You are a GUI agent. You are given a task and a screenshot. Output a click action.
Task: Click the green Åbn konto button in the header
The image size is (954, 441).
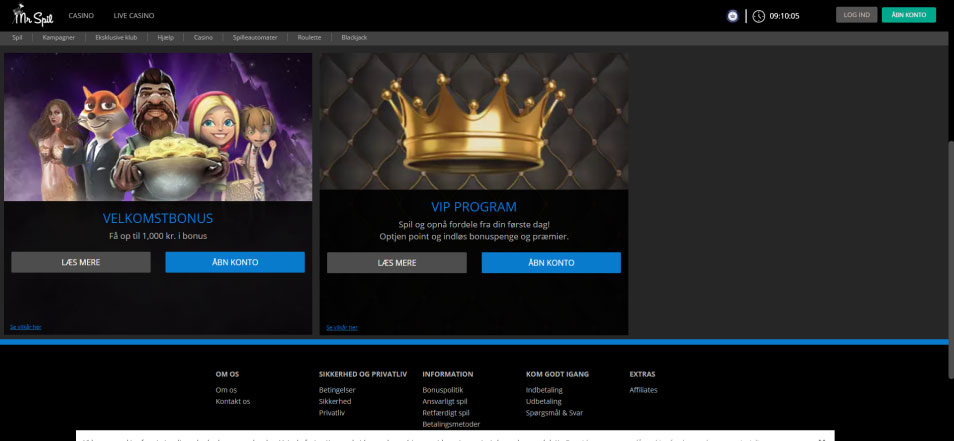pyautogui.click(x=908, y=15)
